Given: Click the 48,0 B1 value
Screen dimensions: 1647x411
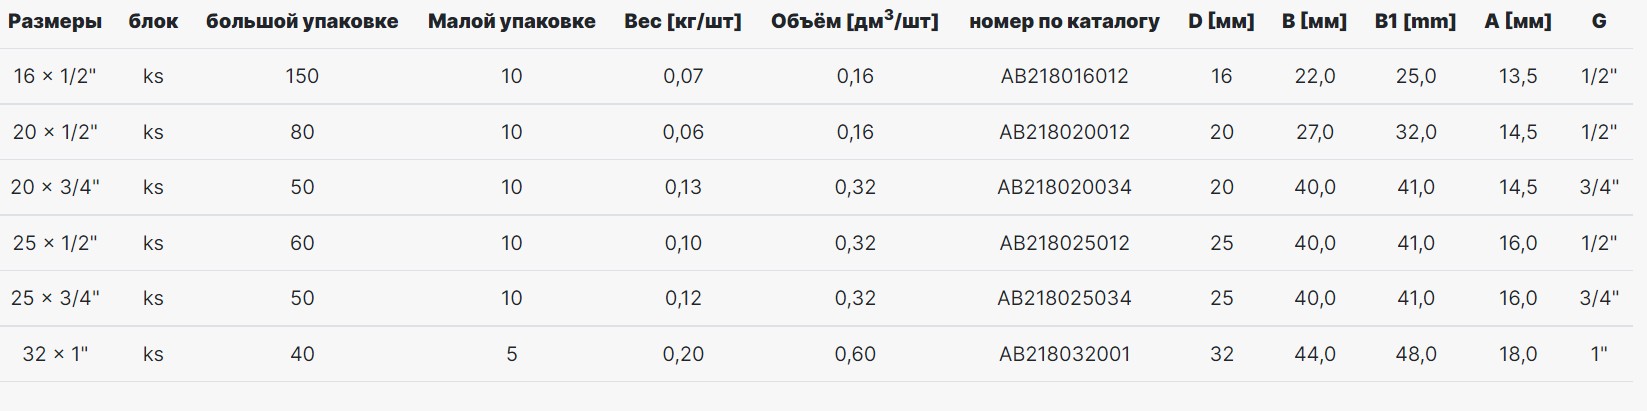Looking at the screenshot, I should coord(1415,354).
